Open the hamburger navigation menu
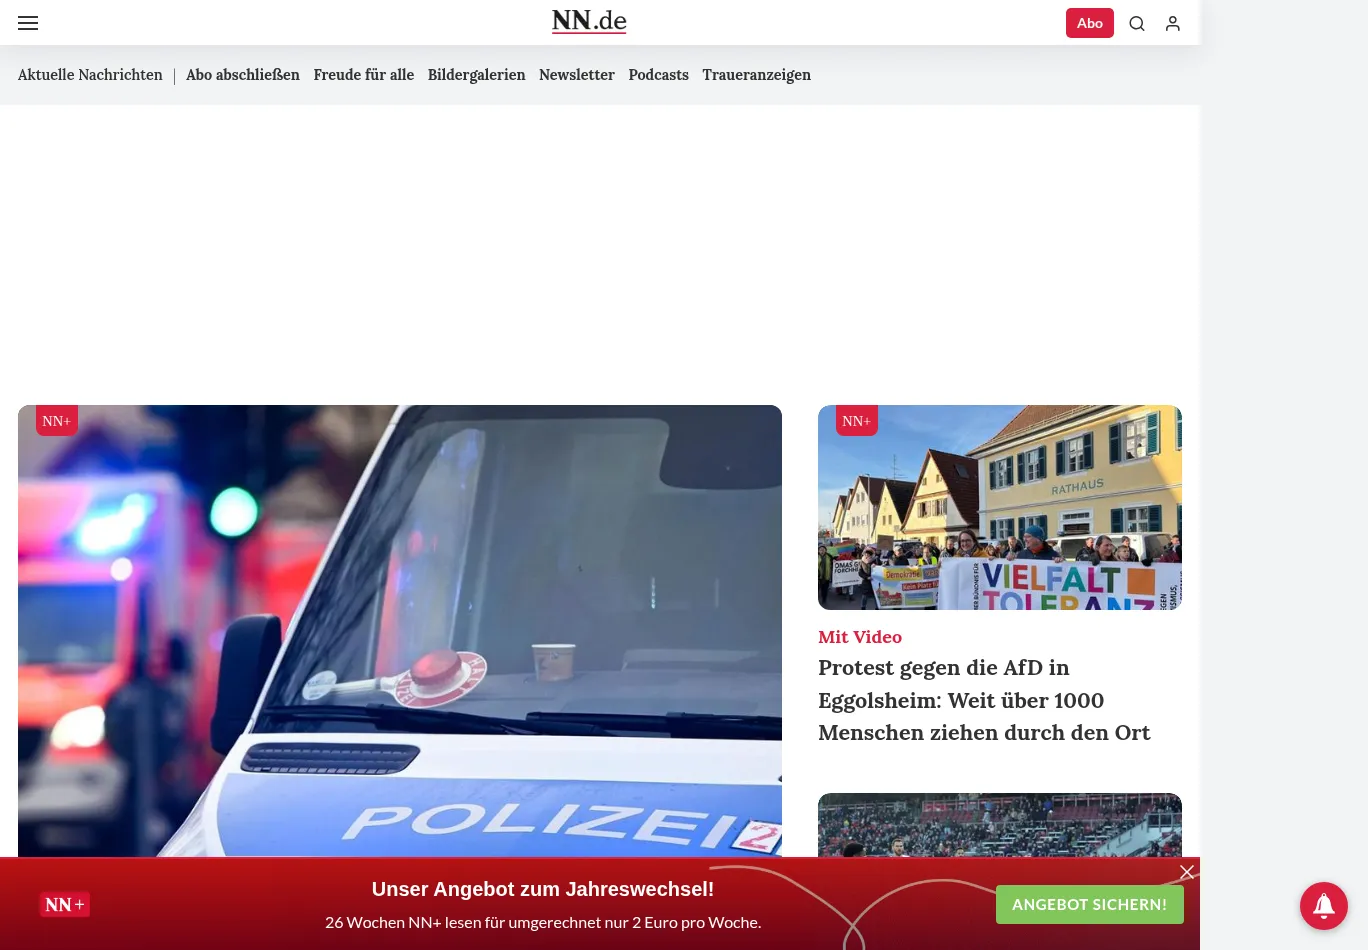The image size is (1368, 950). tap(28, 23)
